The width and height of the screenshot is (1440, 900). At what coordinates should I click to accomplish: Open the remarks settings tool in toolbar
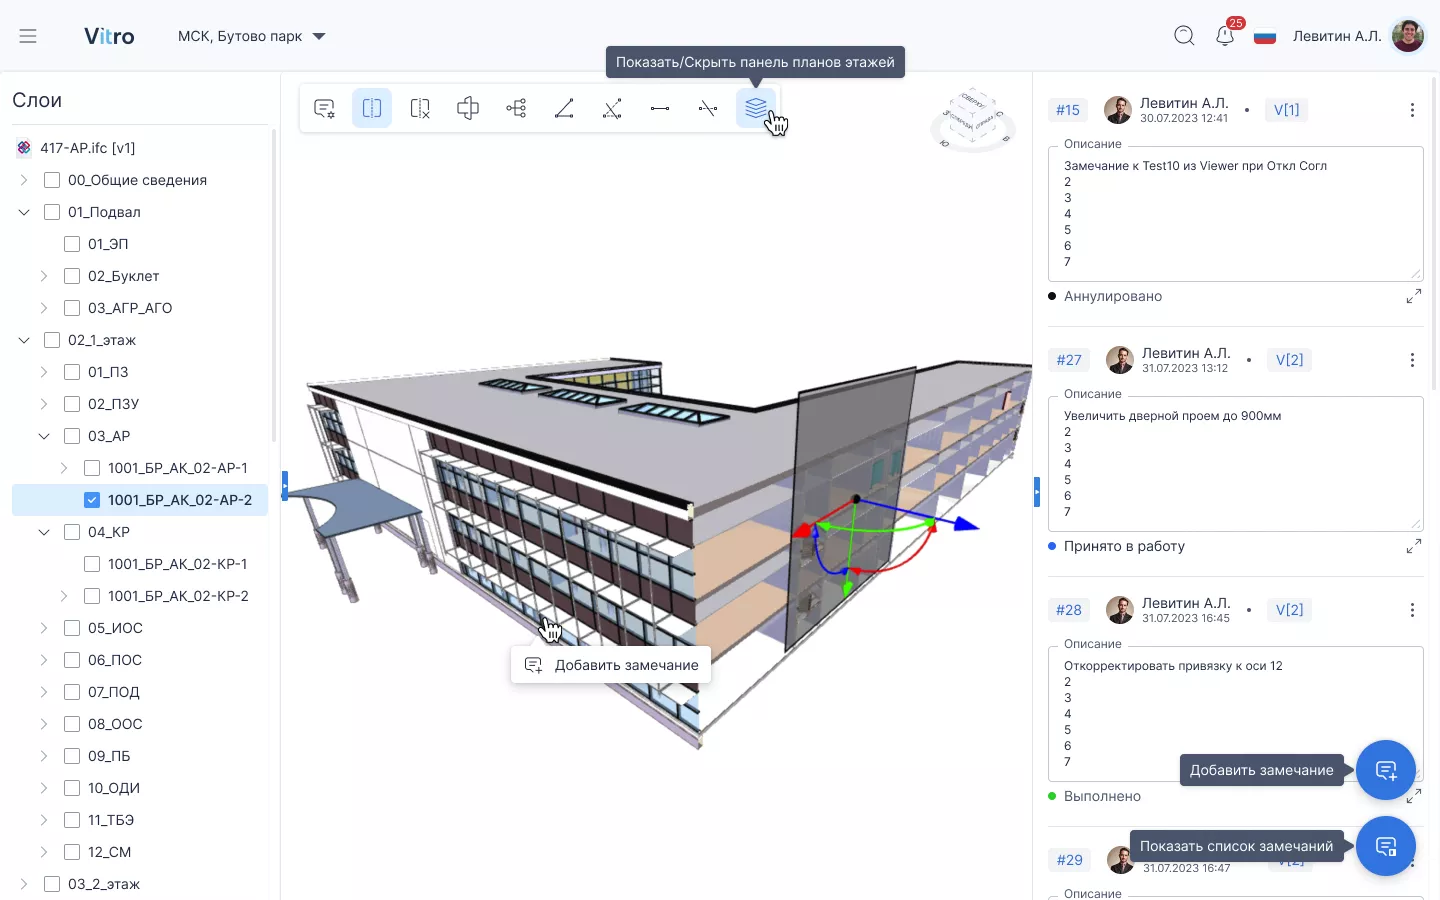[x=324, y=108]
